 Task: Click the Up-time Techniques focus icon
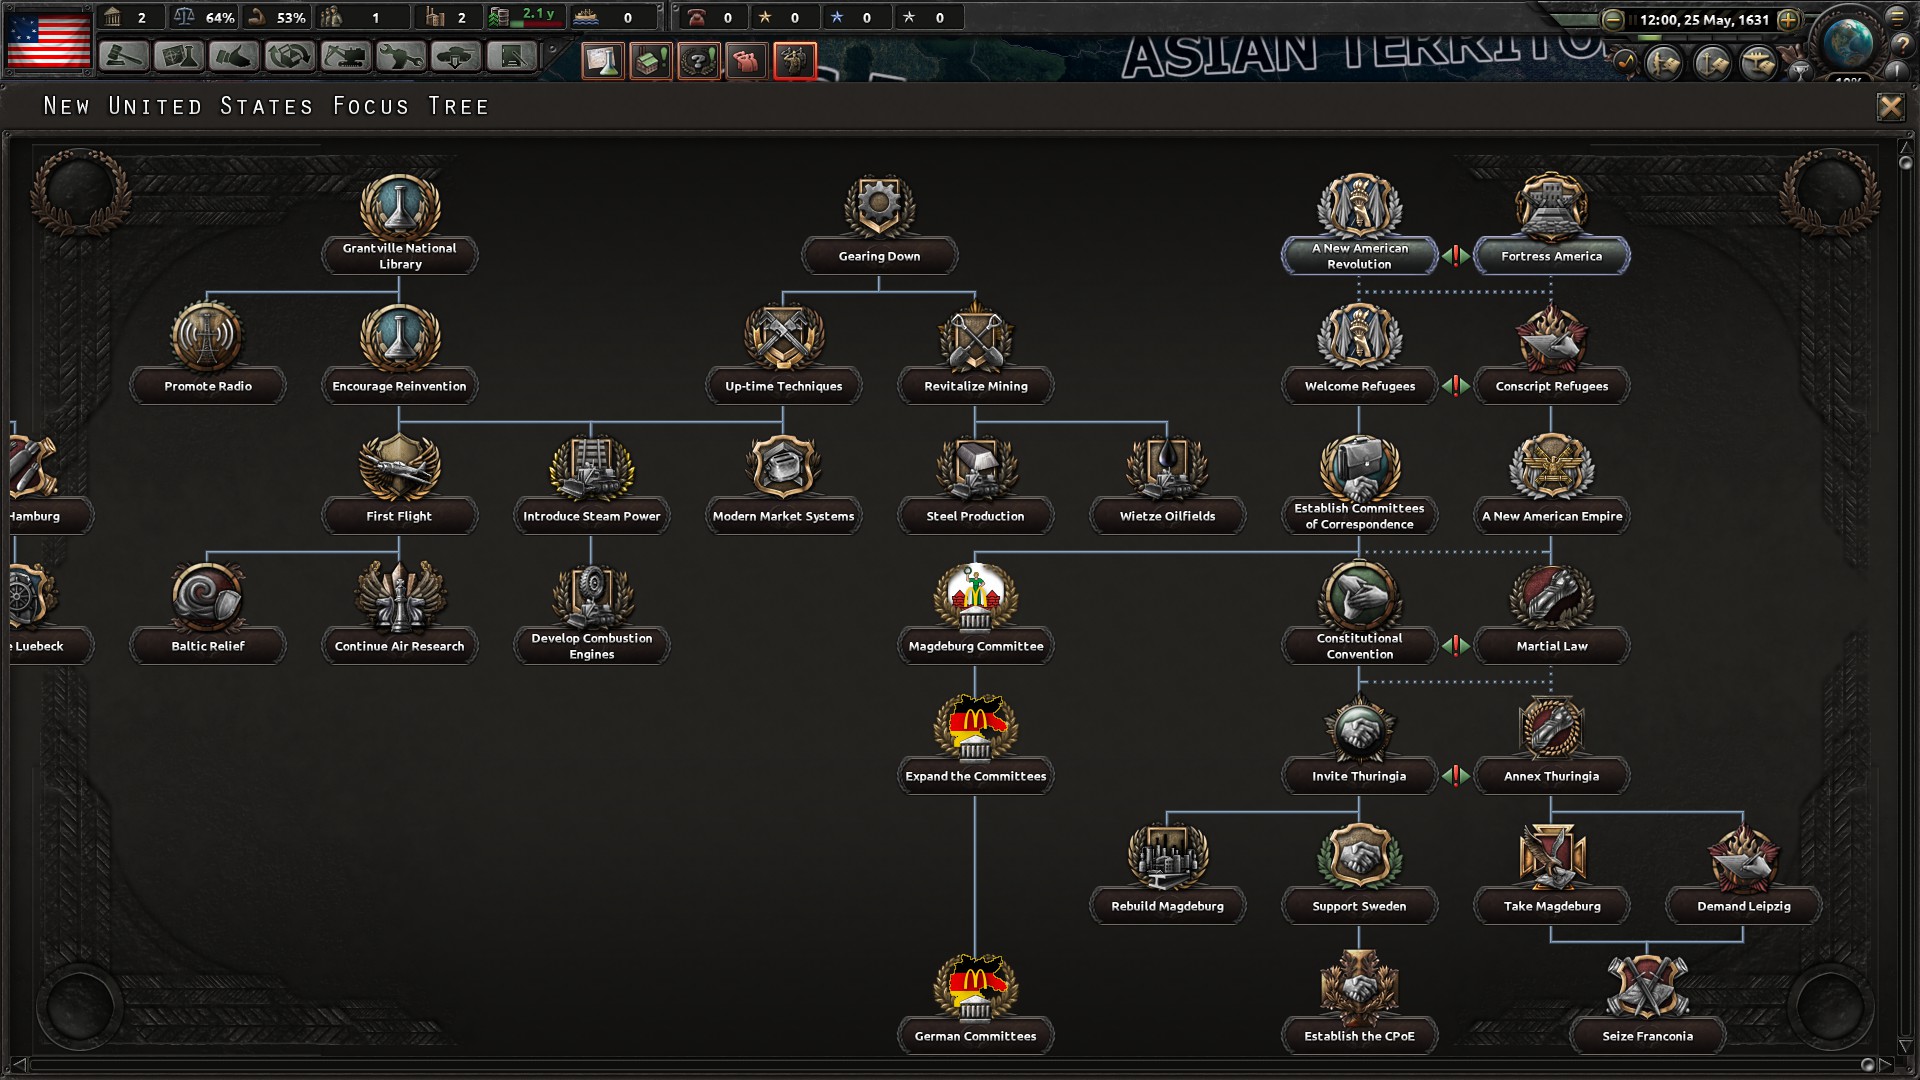784,337
